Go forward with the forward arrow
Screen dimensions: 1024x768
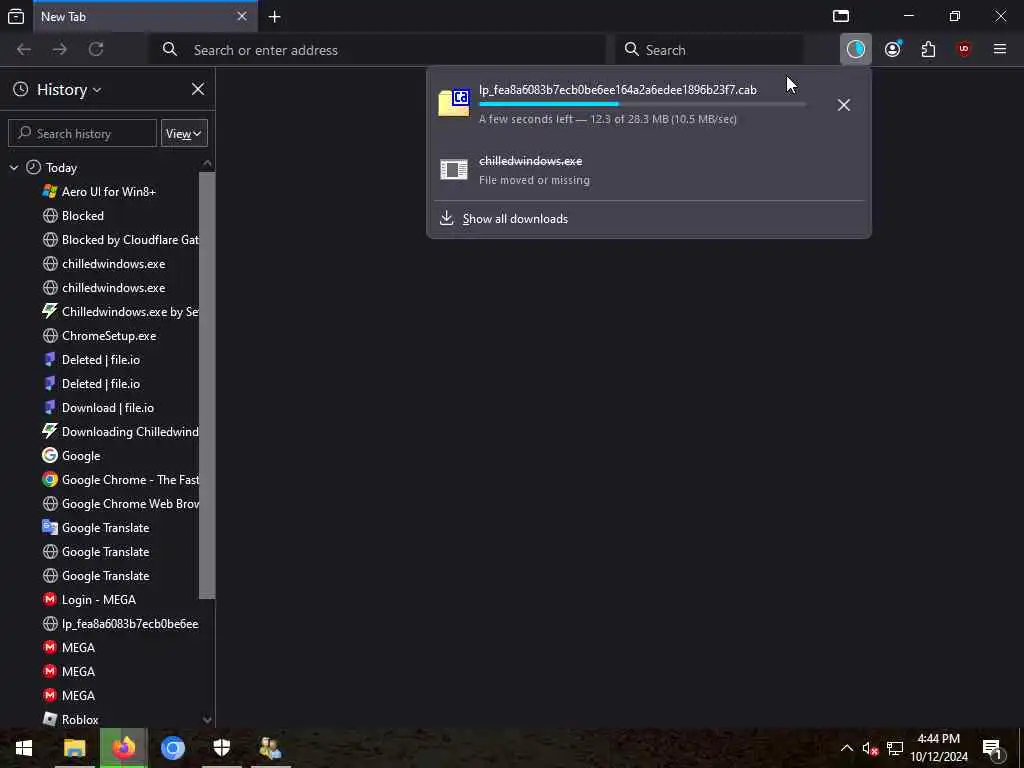coord(60,50)
